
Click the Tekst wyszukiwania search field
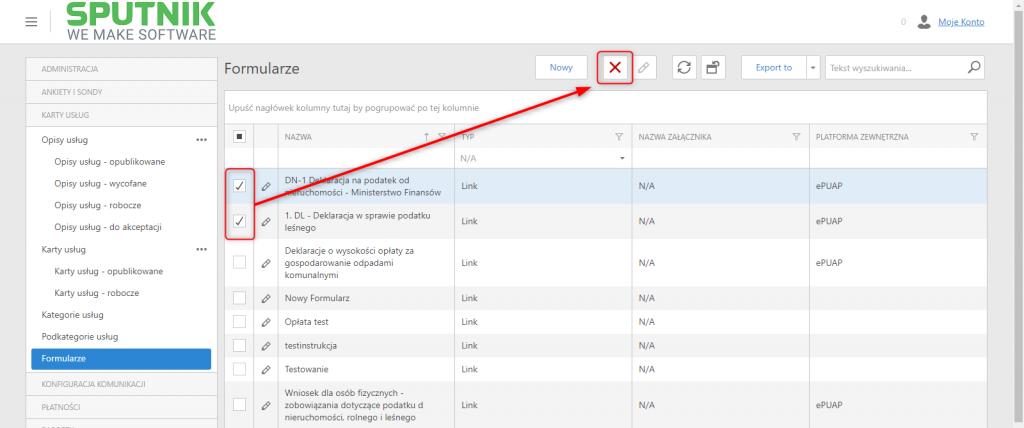(895, 67)
